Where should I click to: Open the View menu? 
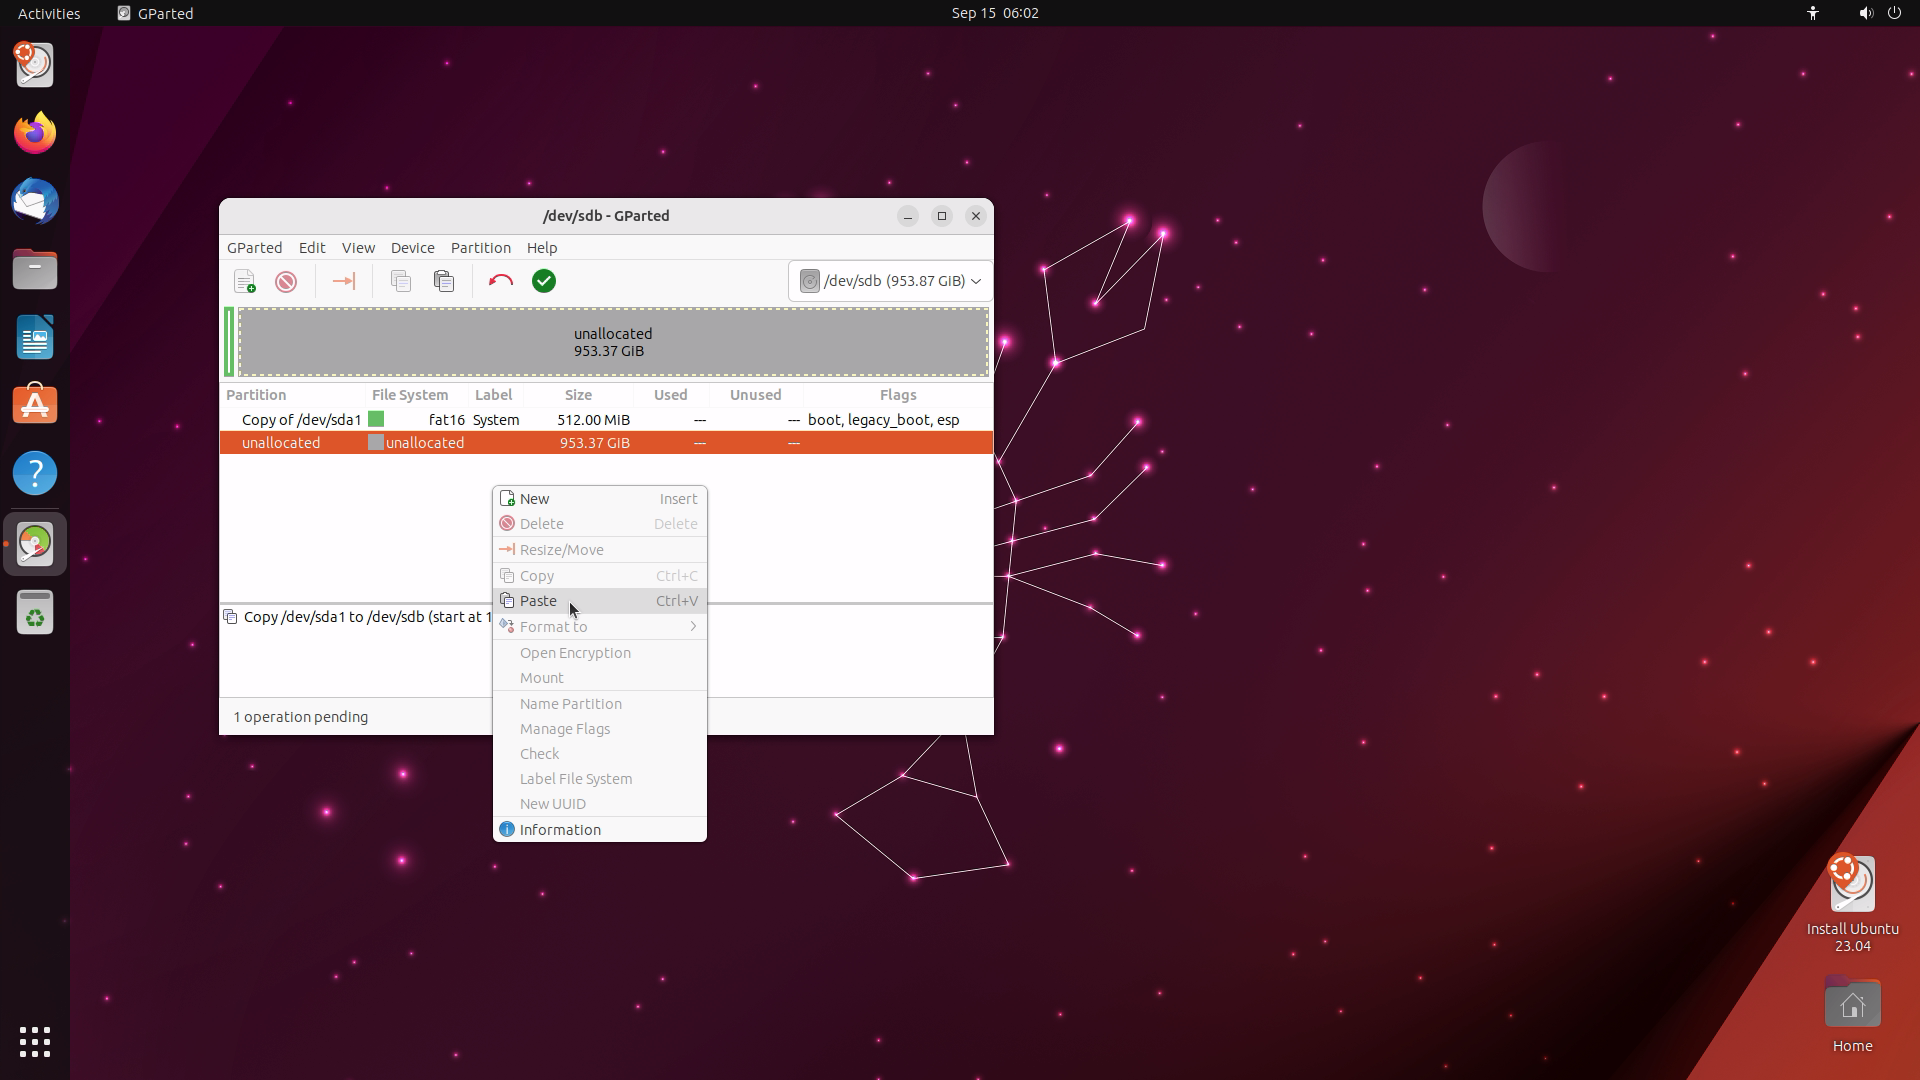pos(358,248)
